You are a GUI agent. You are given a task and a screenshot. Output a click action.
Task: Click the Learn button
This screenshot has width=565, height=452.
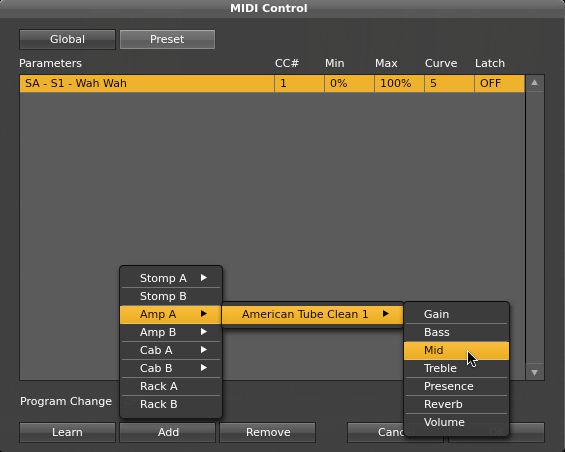tap(67, 432)
